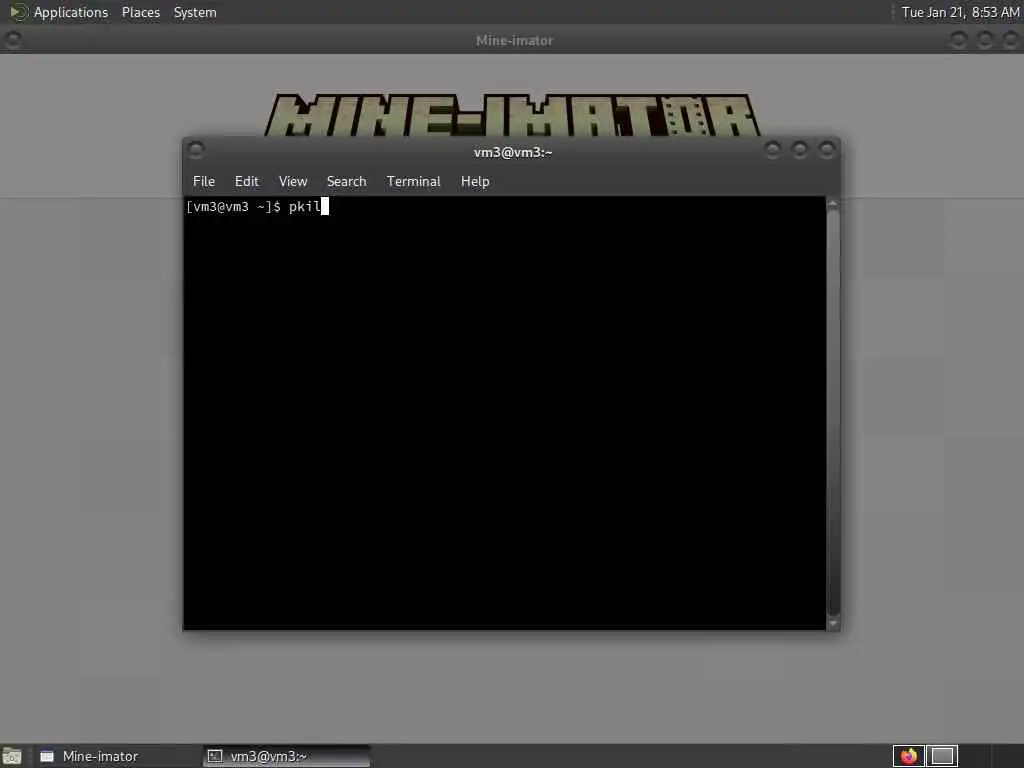Open the Places menu in top panel
The image size is (1024, 768).
click(141, 12)
